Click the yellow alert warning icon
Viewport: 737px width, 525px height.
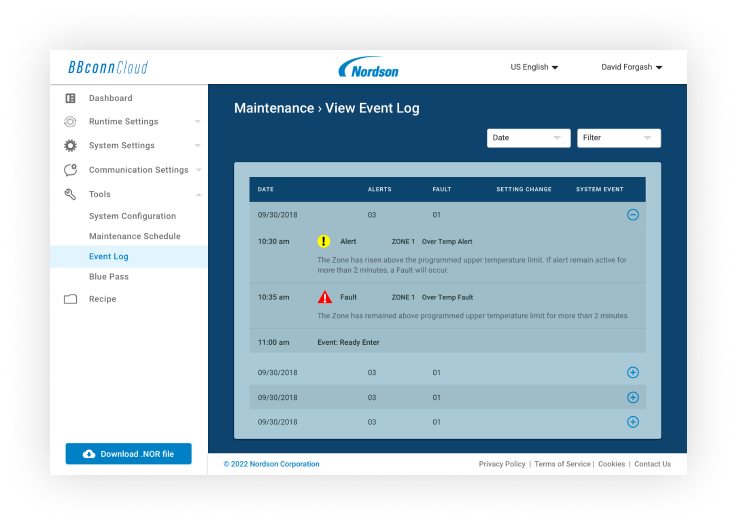click(323, 241)
